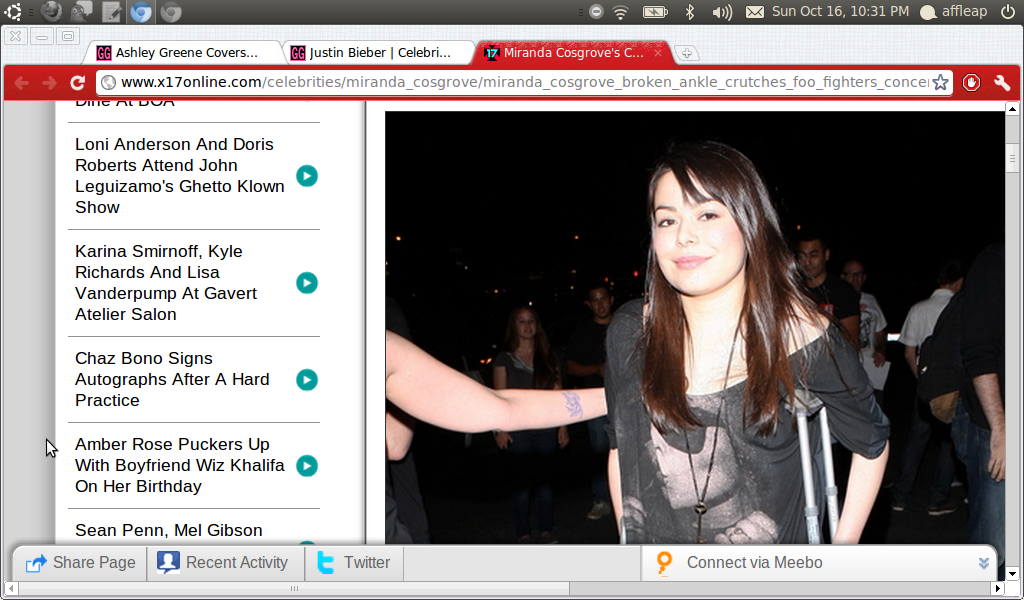Screen dimensions: 1024x600
Task: Open the Share Page button
Action: click(81, 563)
